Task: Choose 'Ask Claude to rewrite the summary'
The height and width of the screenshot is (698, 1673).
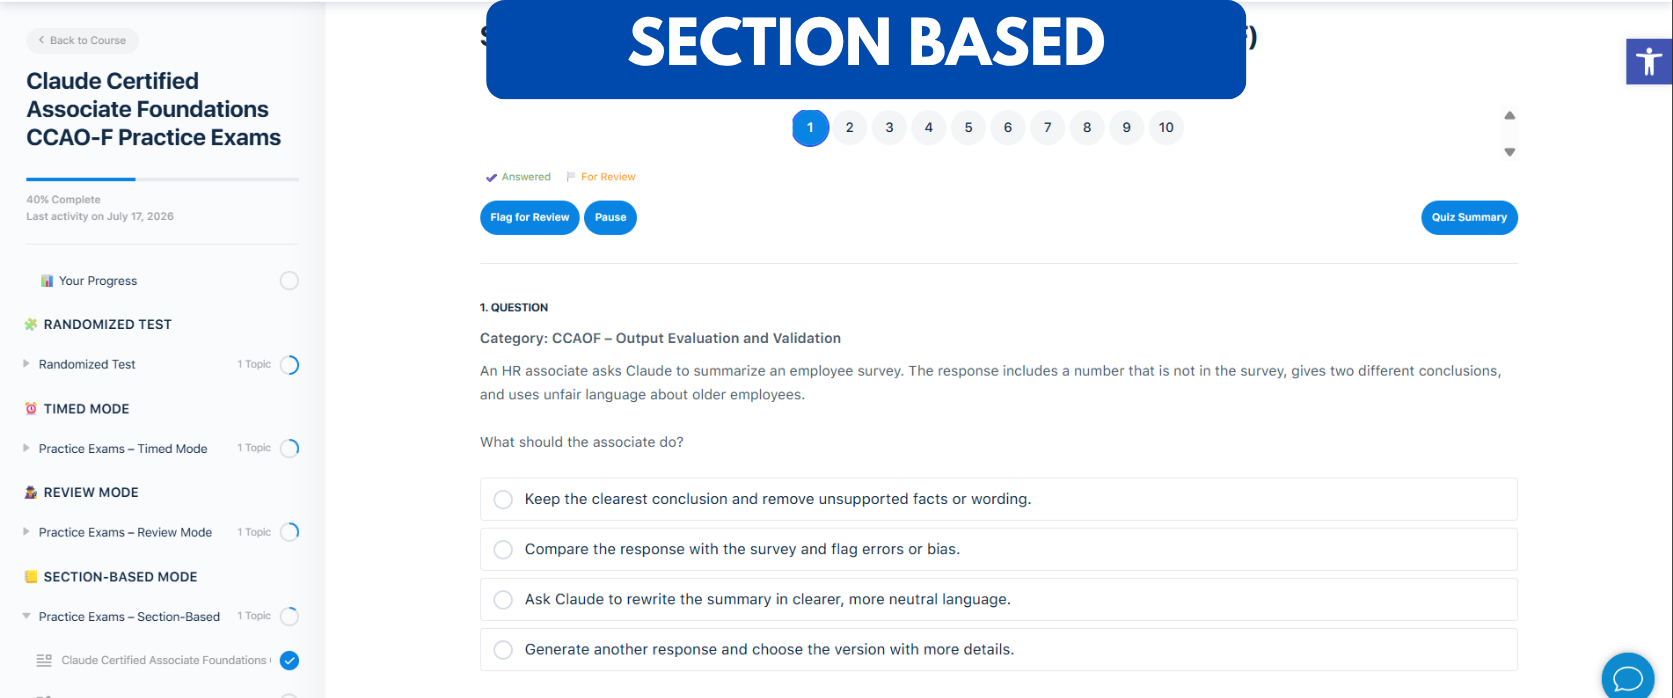Action: tap(999, 599)
